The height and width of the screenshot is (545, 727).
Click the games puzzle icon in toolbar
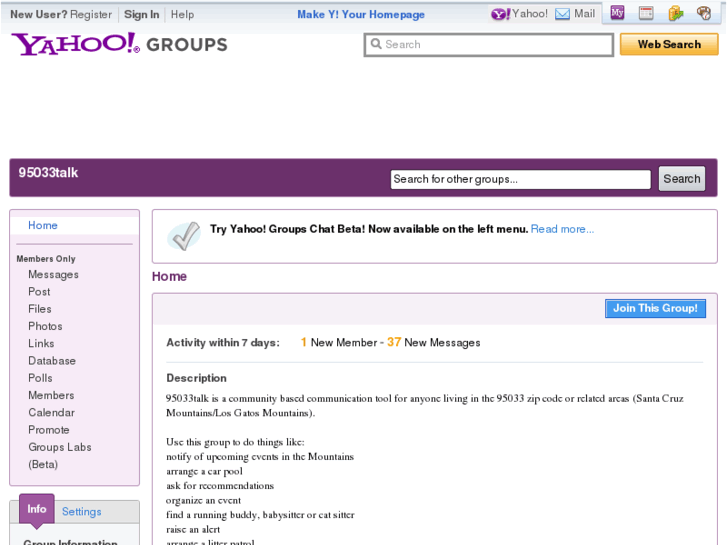(676, 13)
